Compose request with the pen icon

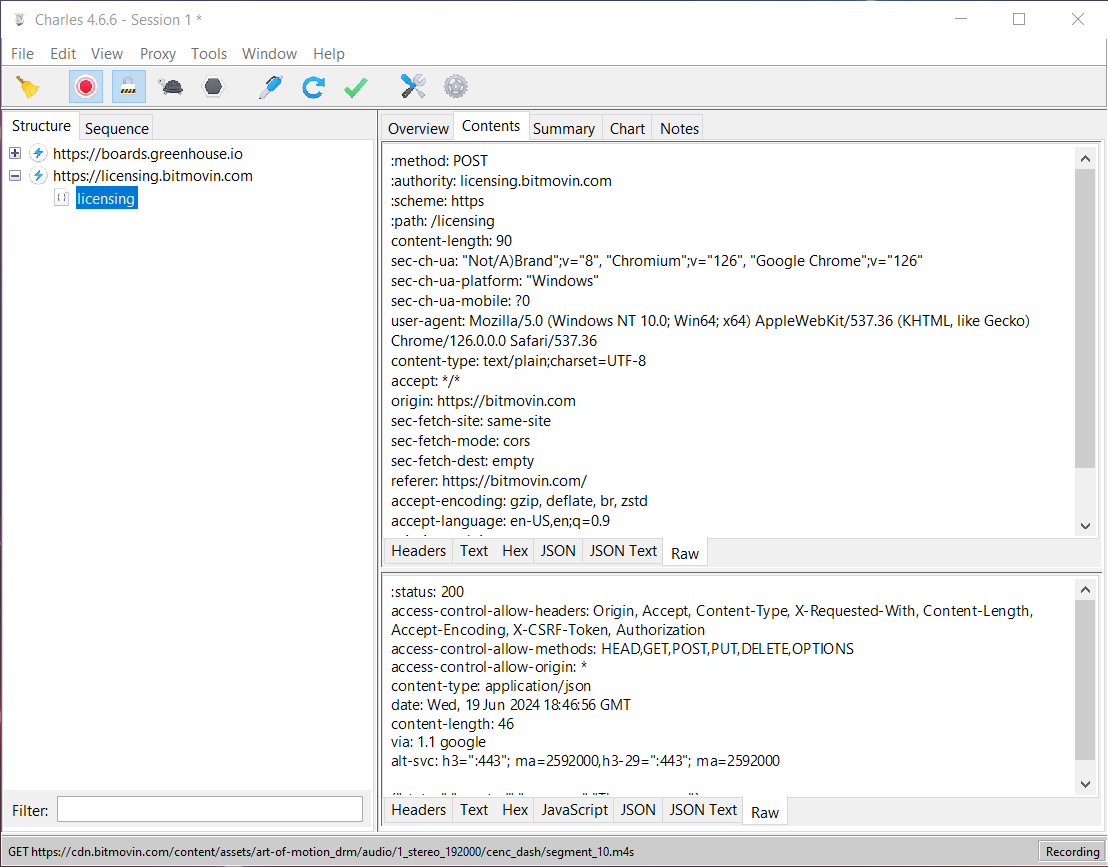[x=271, y=87]
